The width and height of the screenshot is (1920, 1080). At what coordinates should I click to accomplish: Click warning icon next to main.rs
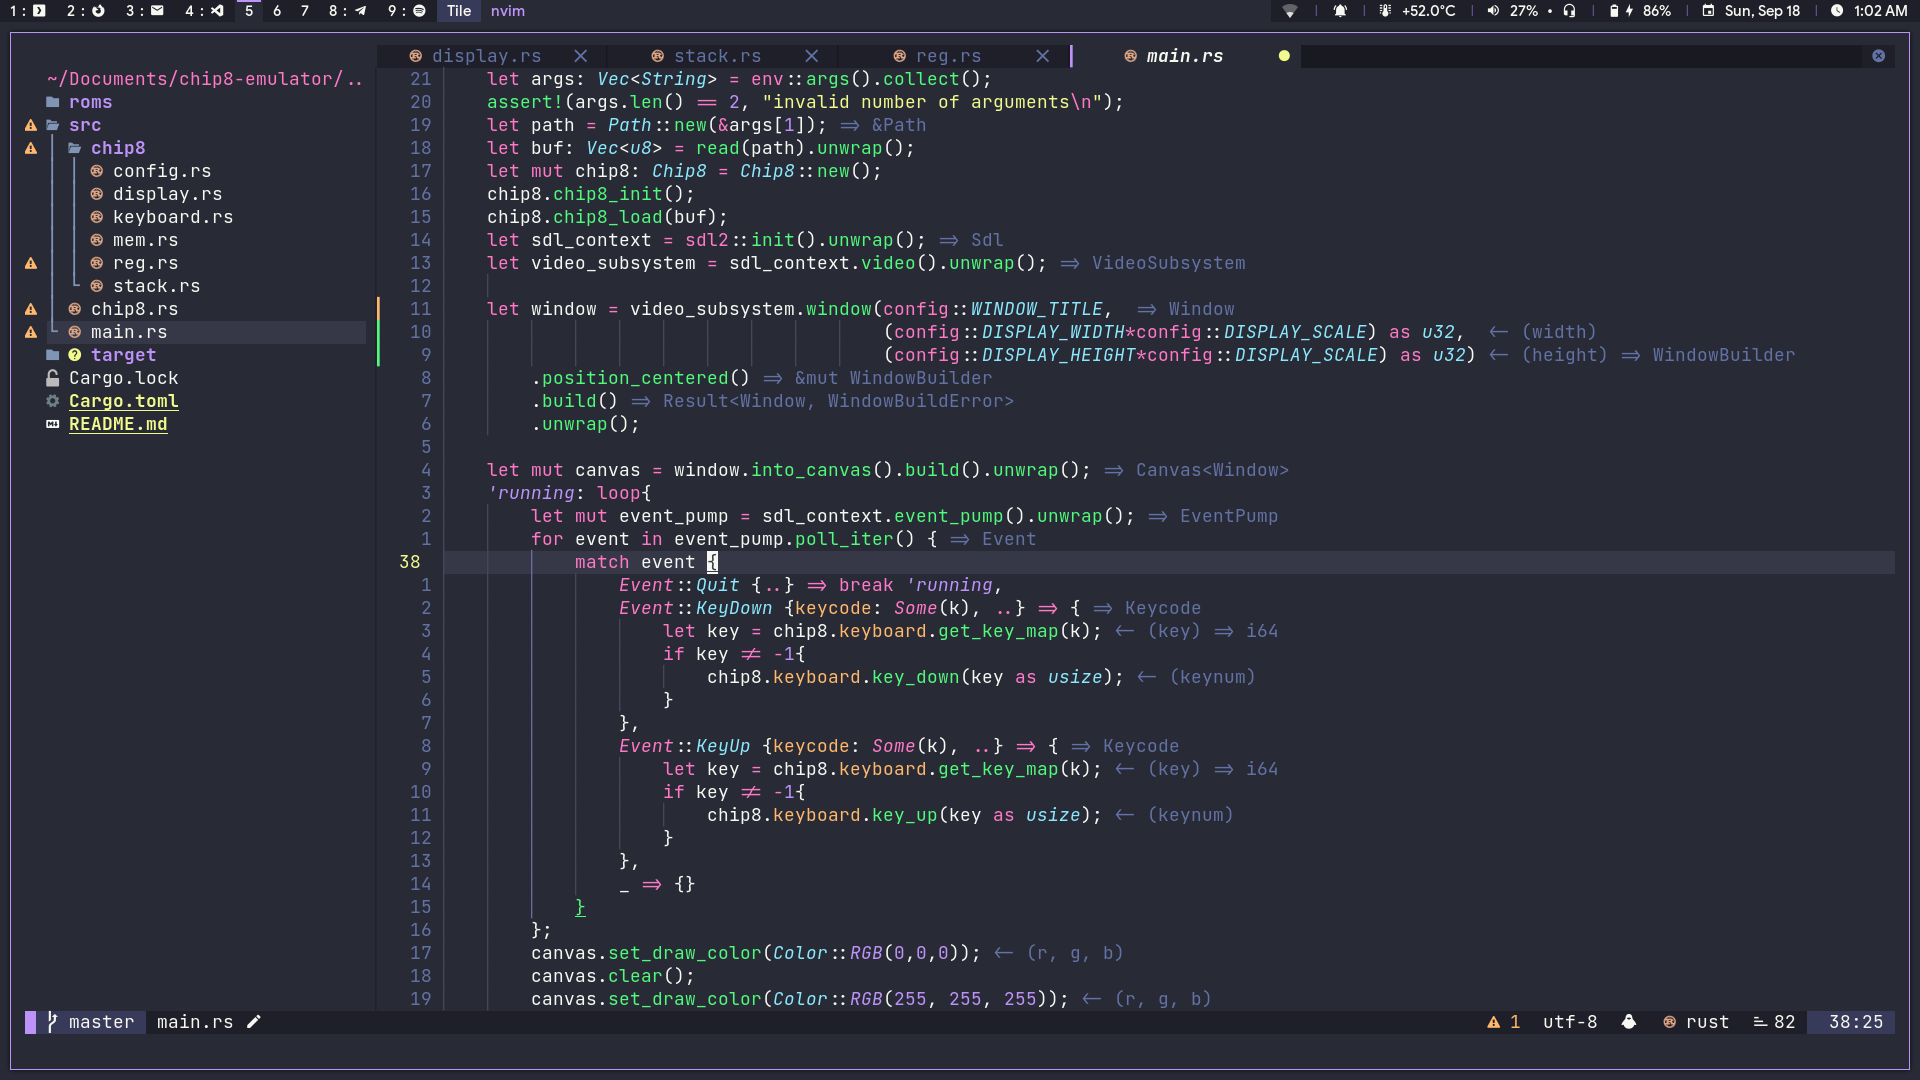tap(31, 332)
